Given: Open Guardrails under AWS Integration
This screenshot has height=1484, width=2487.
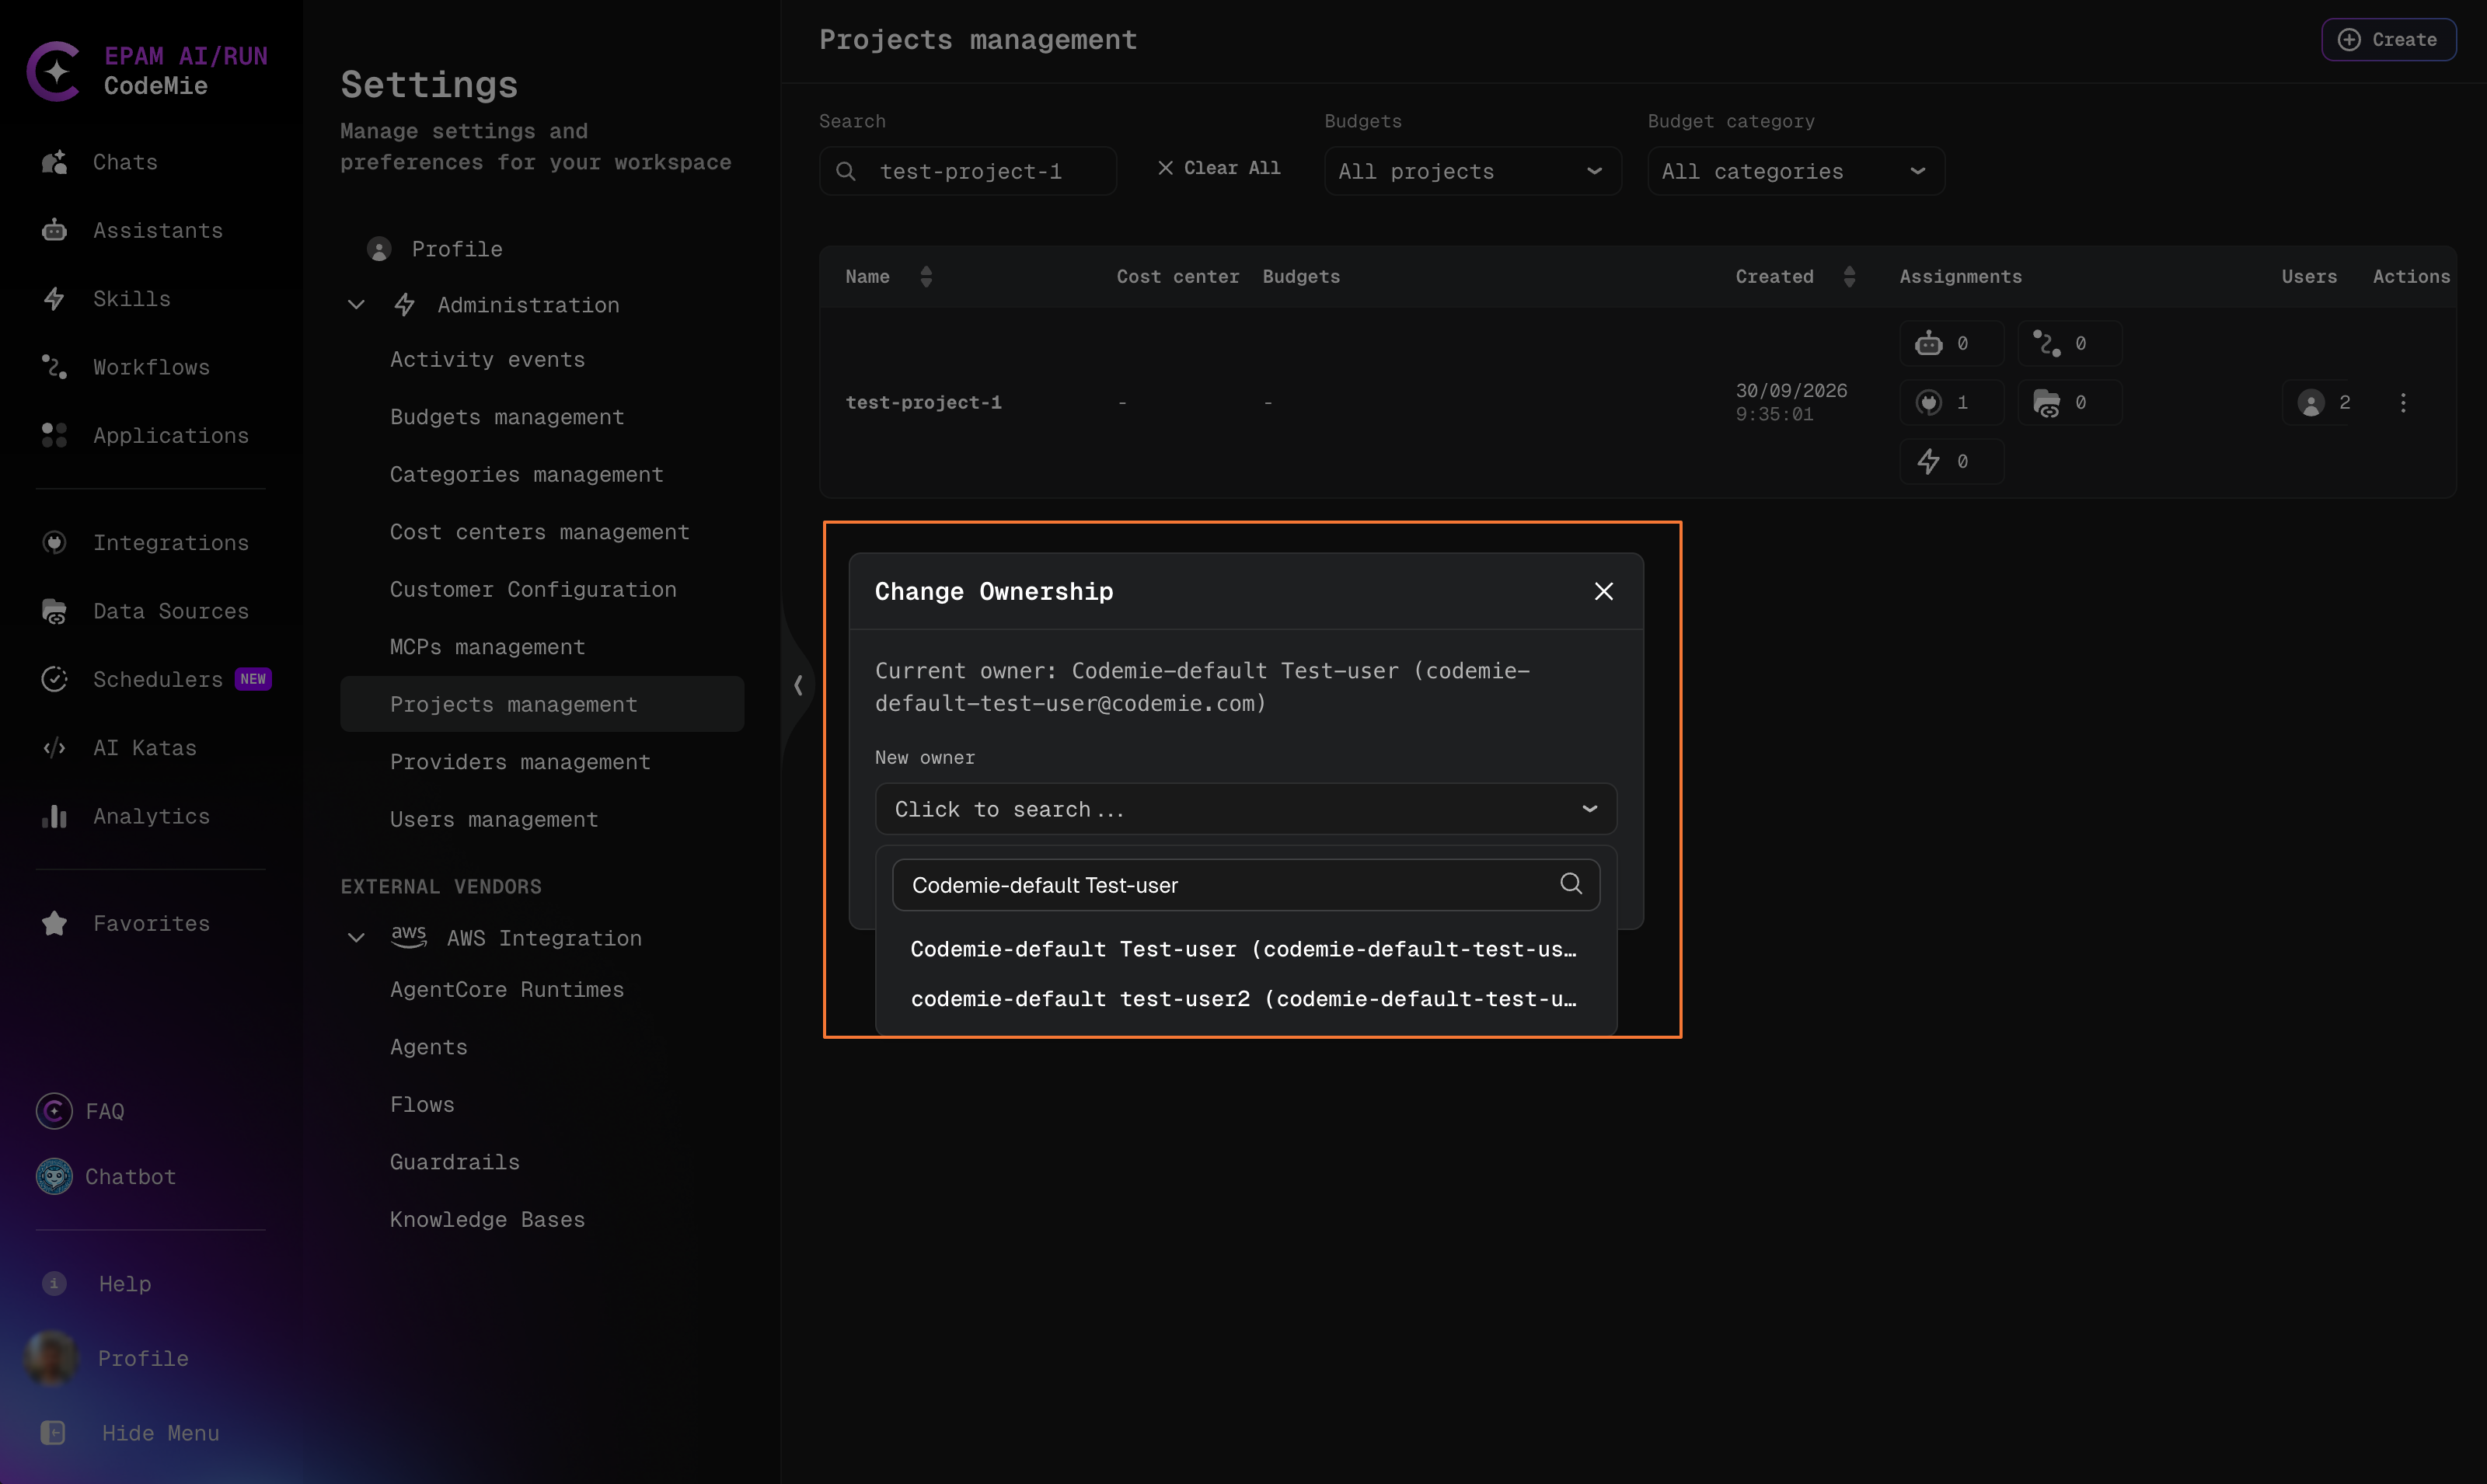Looking at the screenshot, I should (454, 1162).
